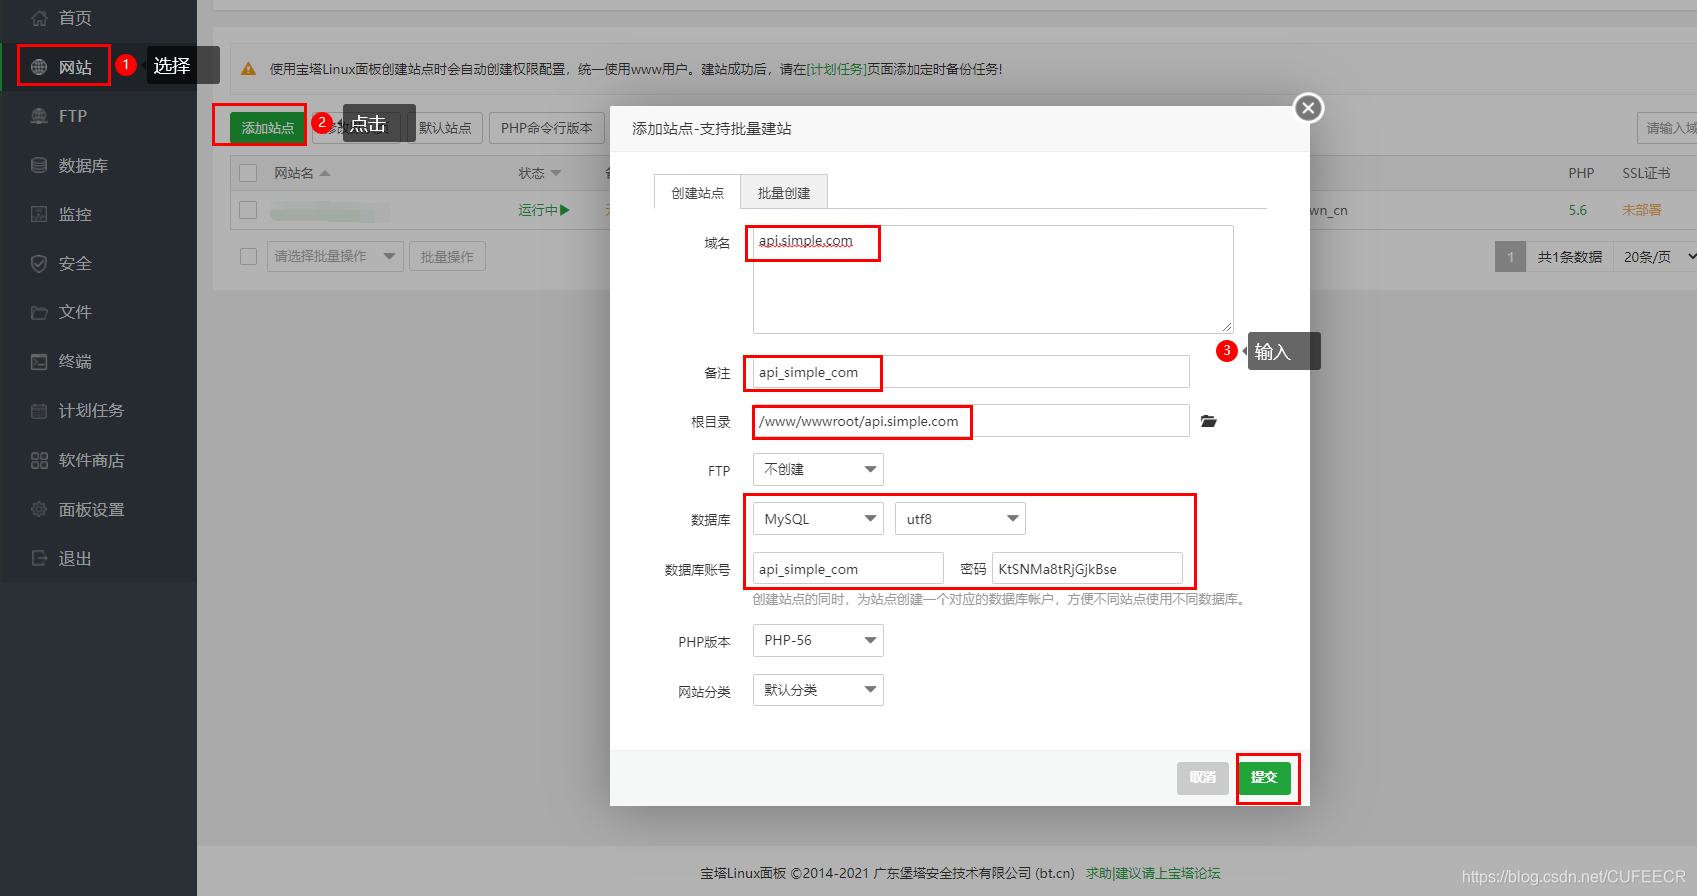This screenshot has width=1697, height=896.
Task: Click the 密码 input field
Action: coord(1087,568)
